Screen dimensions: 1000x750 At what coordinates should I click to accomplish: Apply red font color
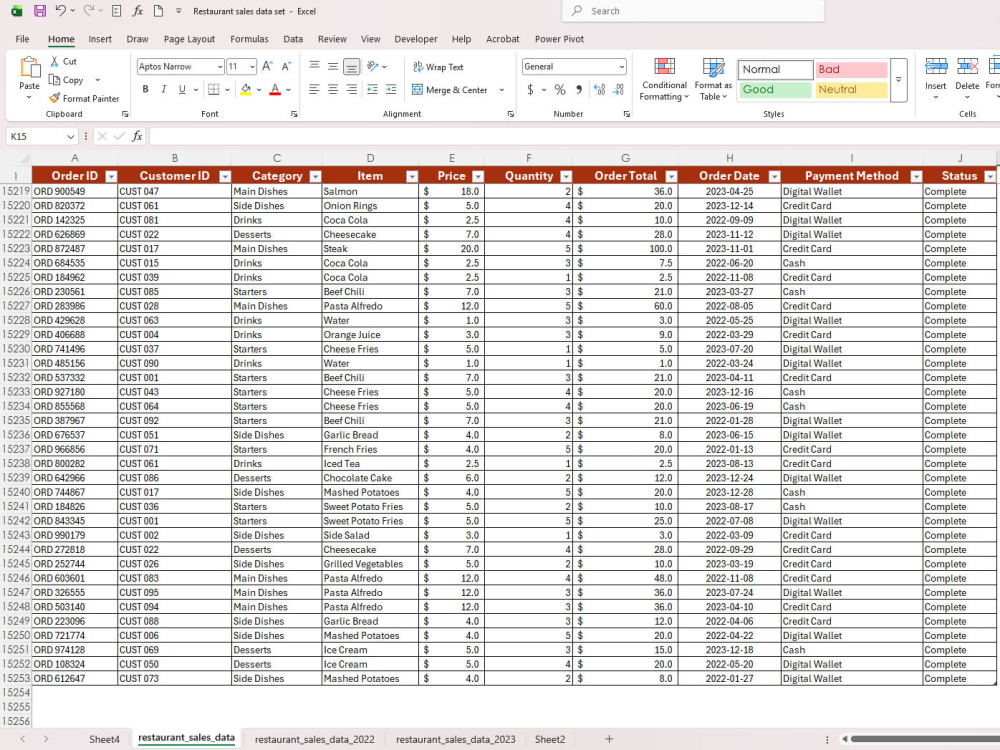tap(275, 89)
